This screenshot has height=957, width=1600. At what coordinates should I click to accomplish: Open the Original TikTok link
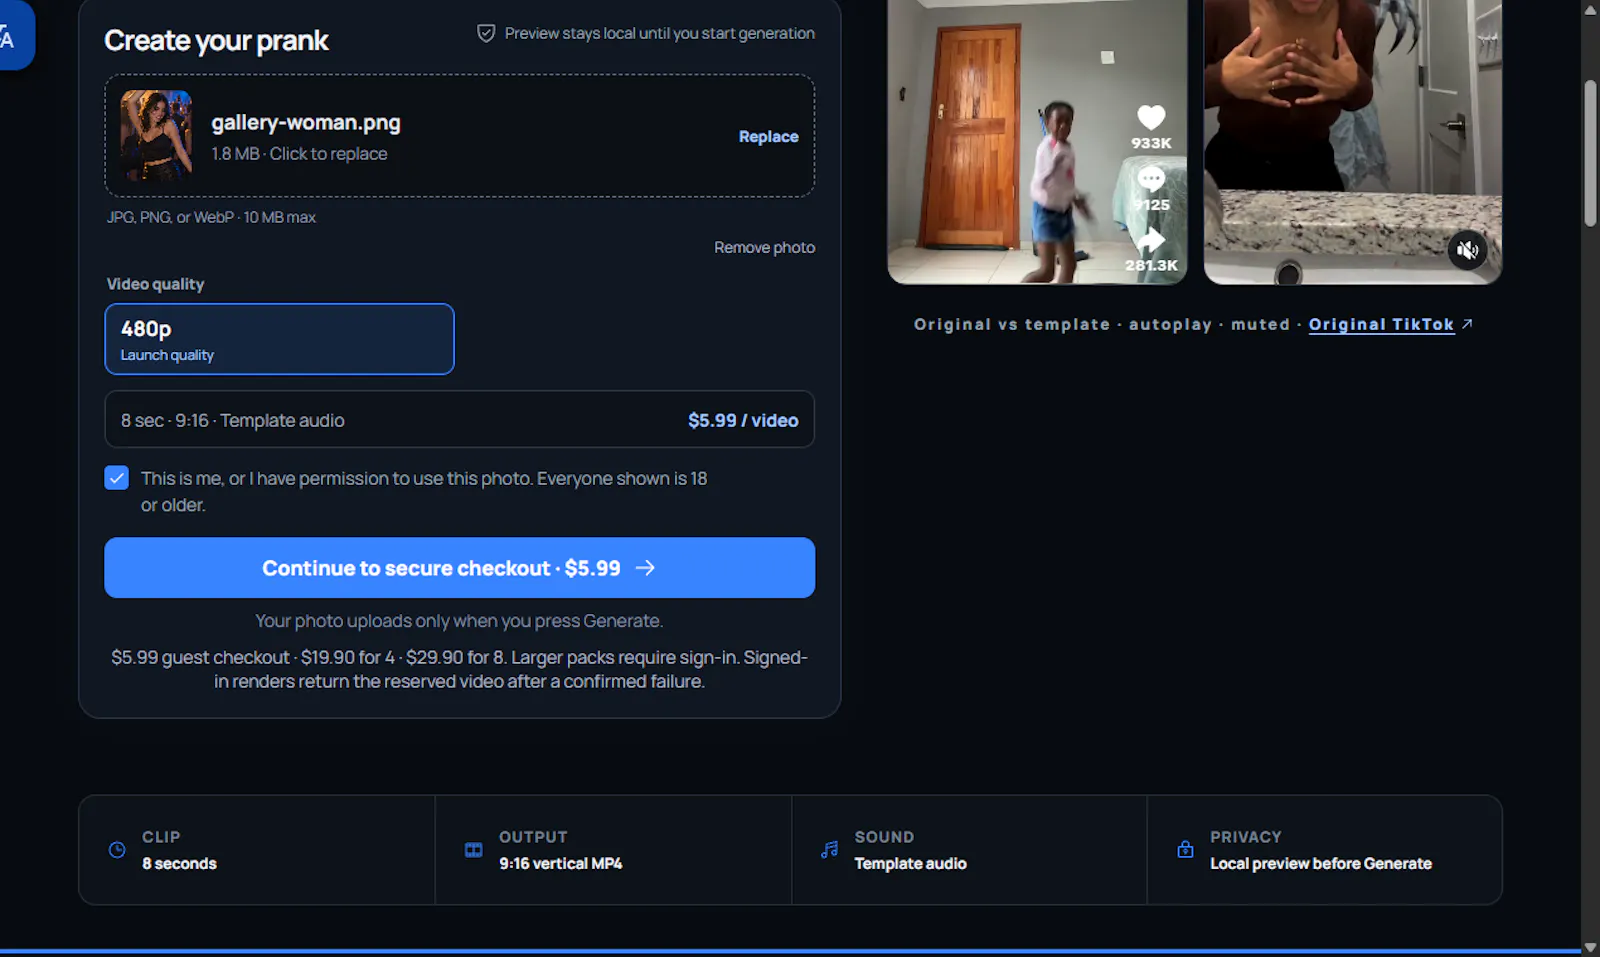(1381, 324)
